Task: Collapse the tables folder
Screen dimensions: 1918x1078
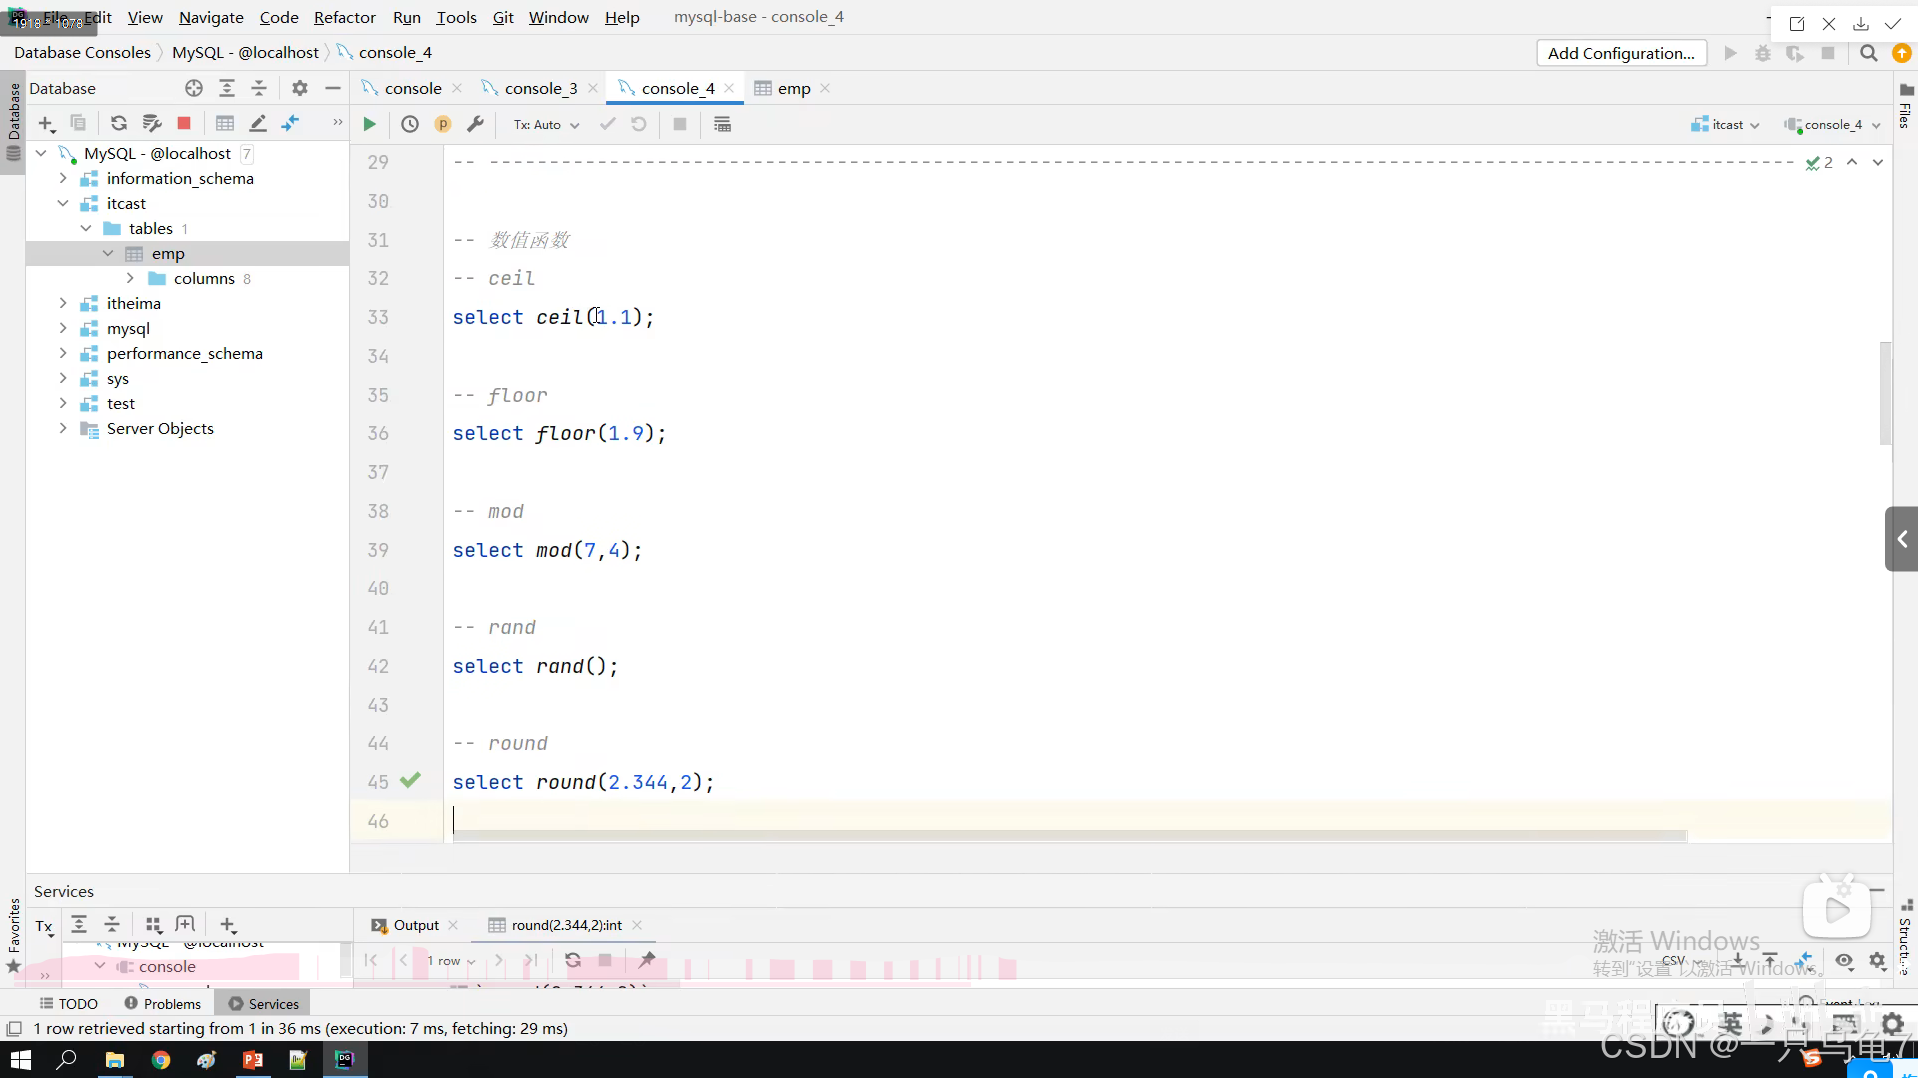Action: coord(86,228)
